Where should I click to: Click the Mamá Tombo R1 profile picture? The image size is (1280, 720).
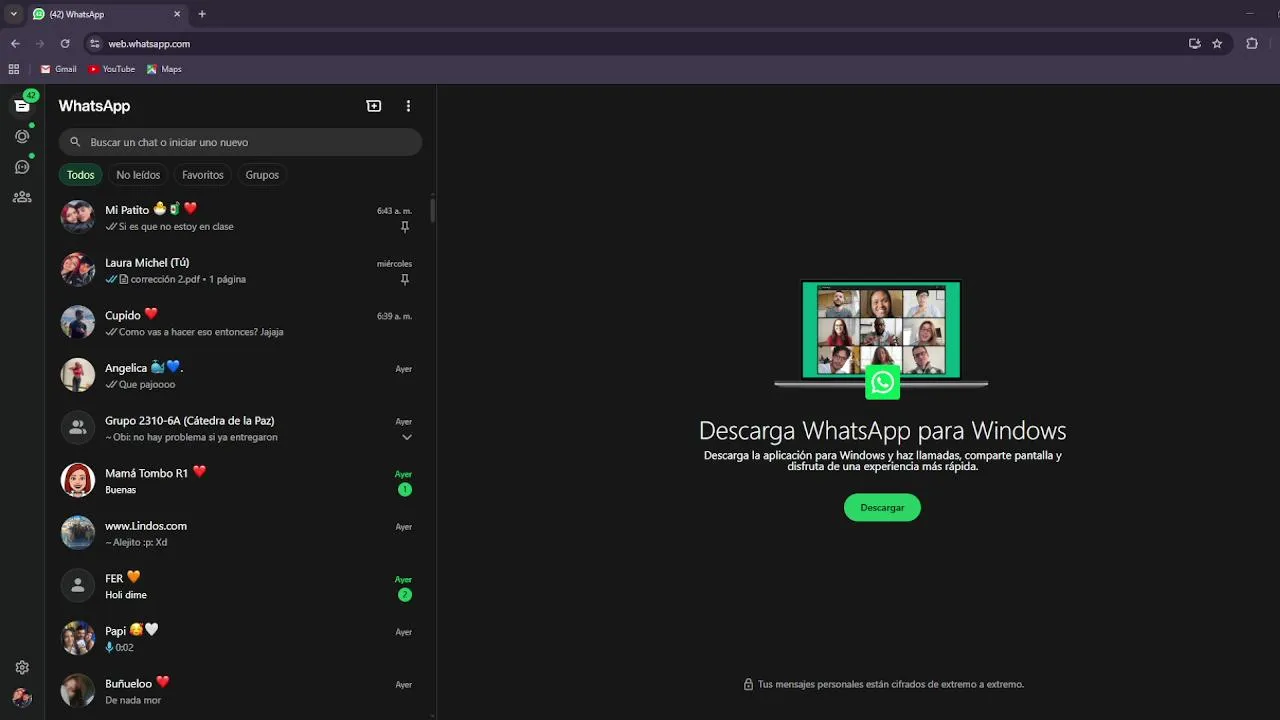78,480
